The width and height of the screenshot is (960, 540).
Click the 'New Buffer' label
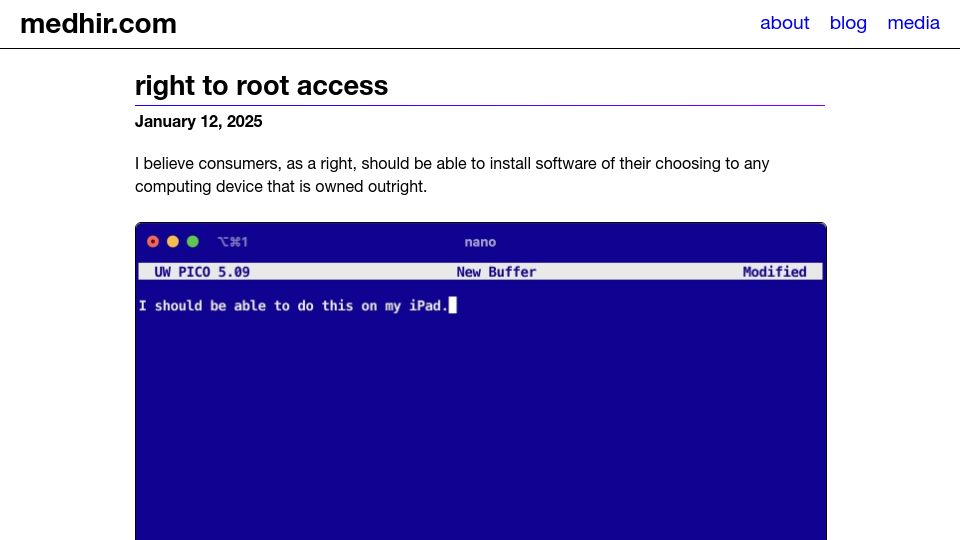click(496, 272)
